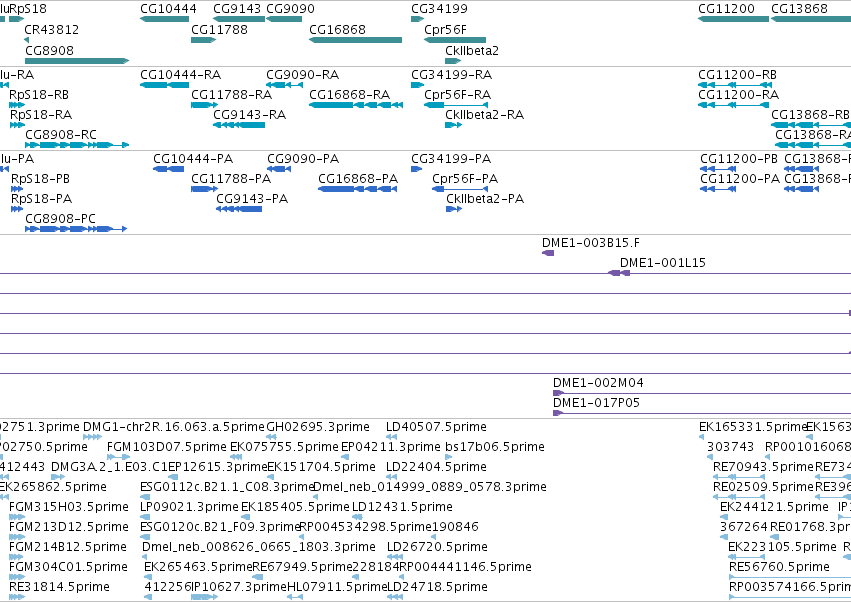This screenshot has height=602, width=851.
Task: Click EST LD40507.5prime
Action: pyautogui.click(x=391, y=437)
